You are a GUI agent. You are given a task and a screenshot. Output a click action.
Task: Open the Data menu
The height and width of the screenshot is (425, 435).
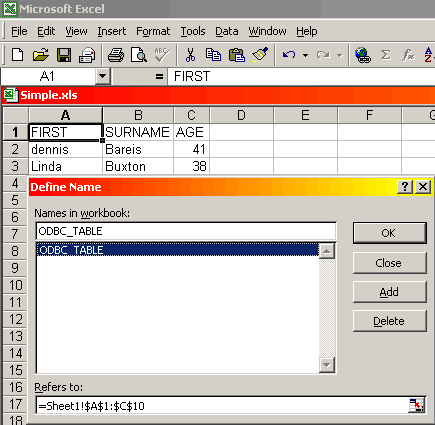click(x=227, y=31)
